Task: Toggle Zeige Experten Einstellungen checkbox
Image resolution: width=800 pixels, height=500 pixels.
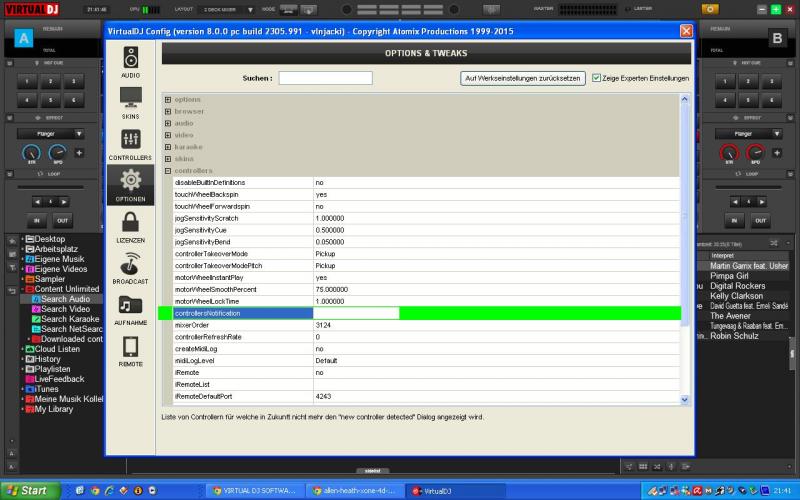Action: (x=596, y=78)
